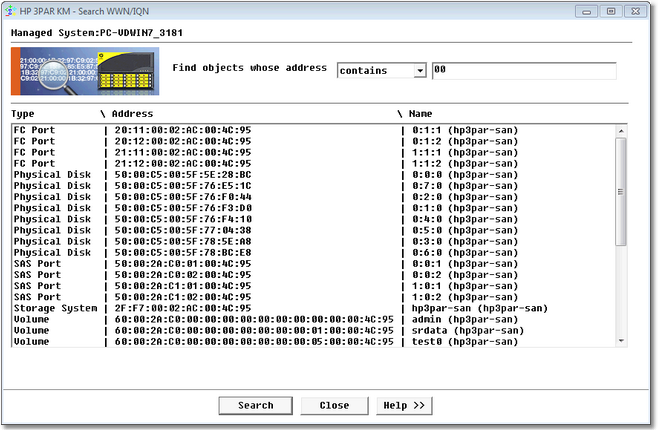Image resolution: width=658 pixels, height=432 pixels.
Task: Click name 1:1:2 (hp3par-san)
Action: [465, 164]
